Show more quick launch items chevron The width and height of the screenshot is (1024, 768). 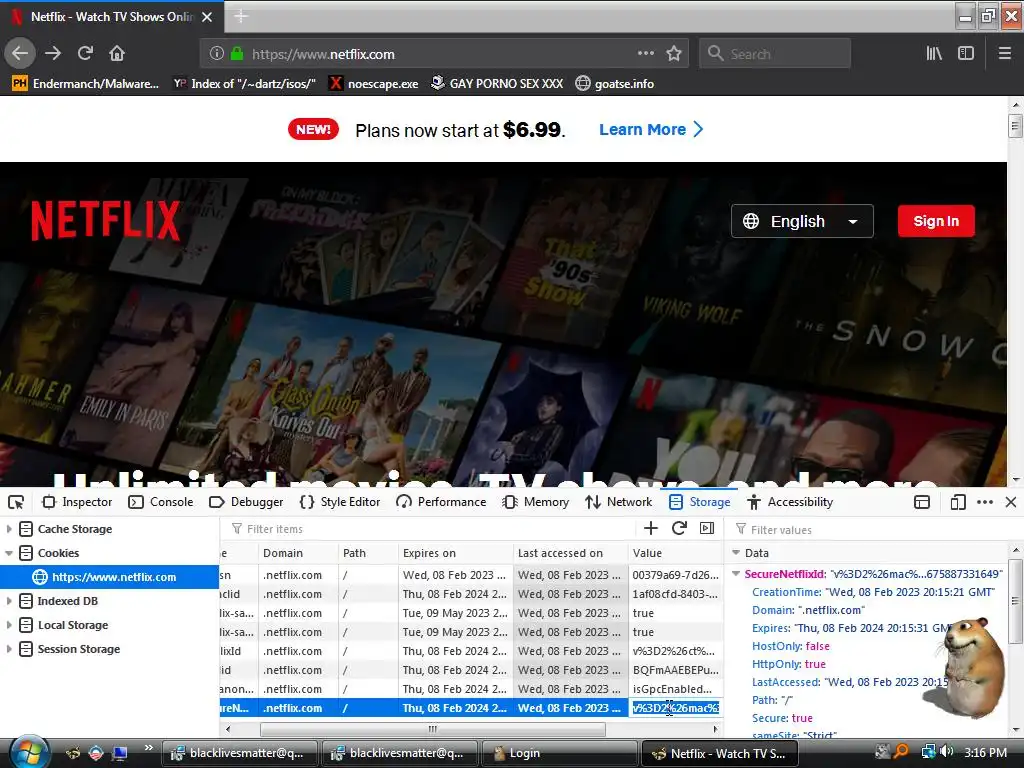click(x=148, y=748)
